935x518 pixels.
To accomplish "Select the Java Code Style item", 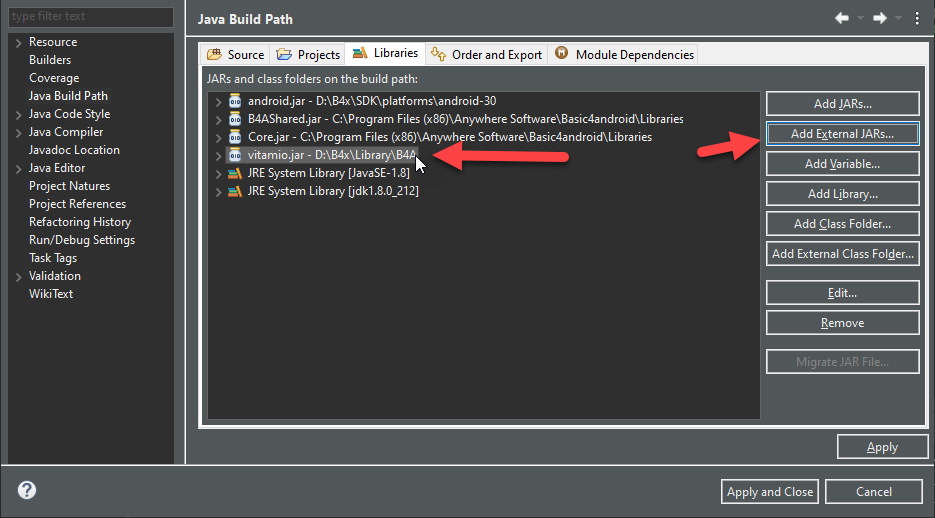I will coord(70,114).
